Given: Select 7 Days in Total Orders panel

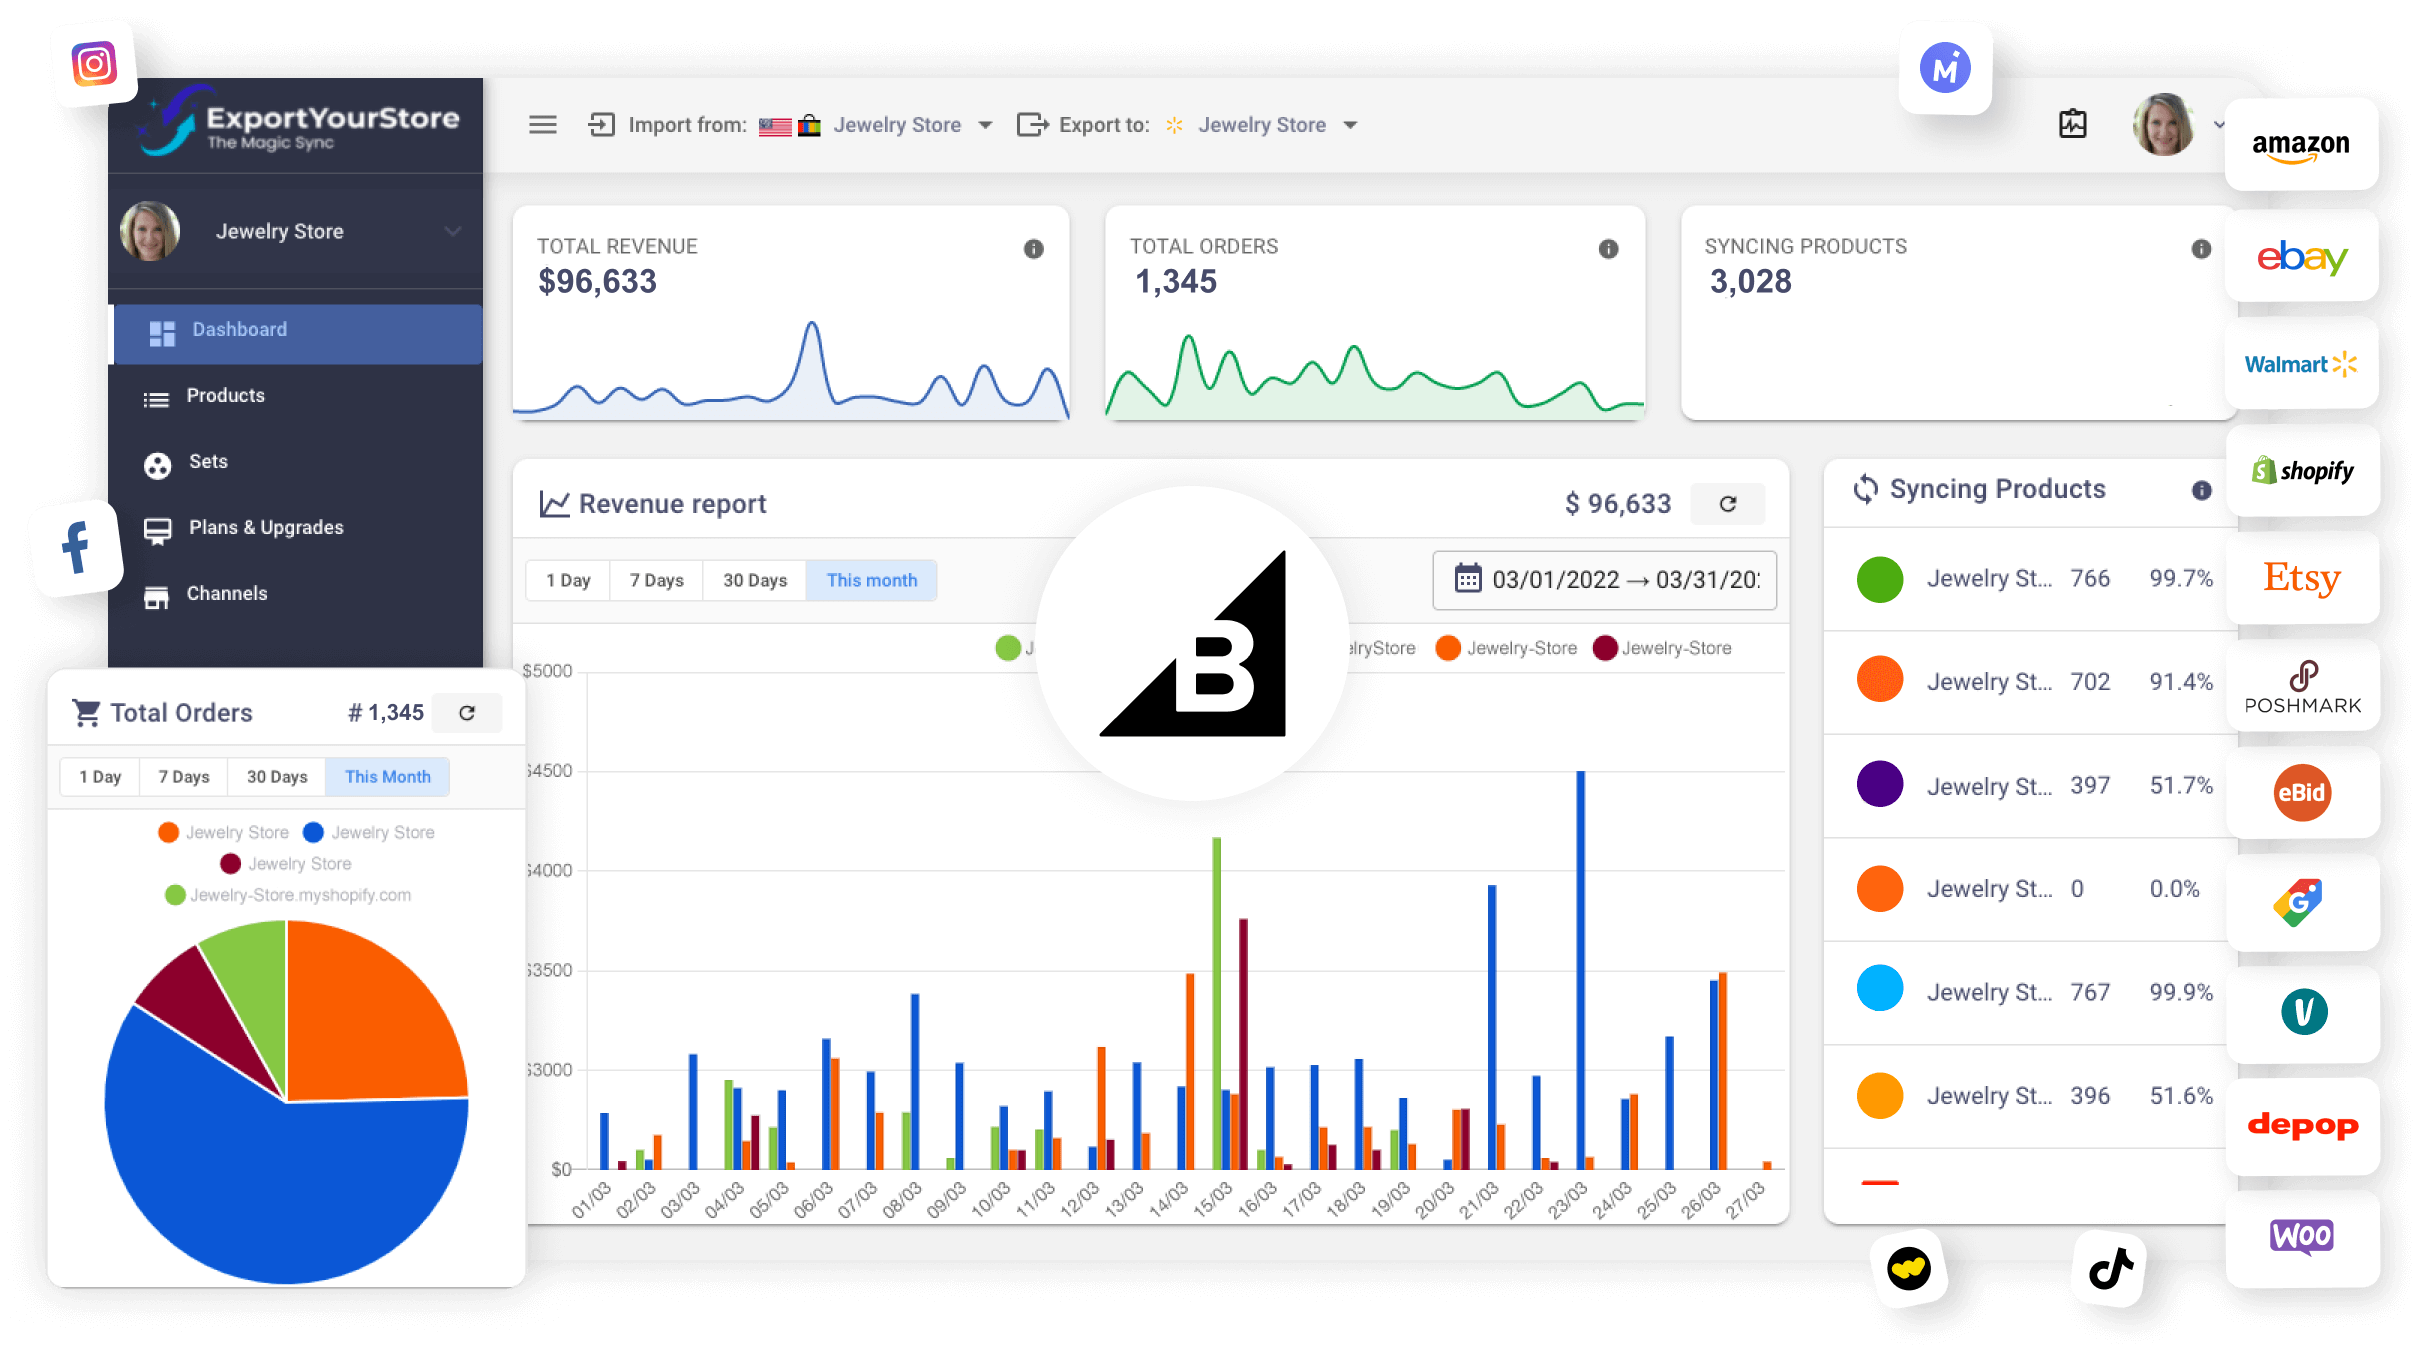Looking at the screenshot, I should (x=184, y=777).
